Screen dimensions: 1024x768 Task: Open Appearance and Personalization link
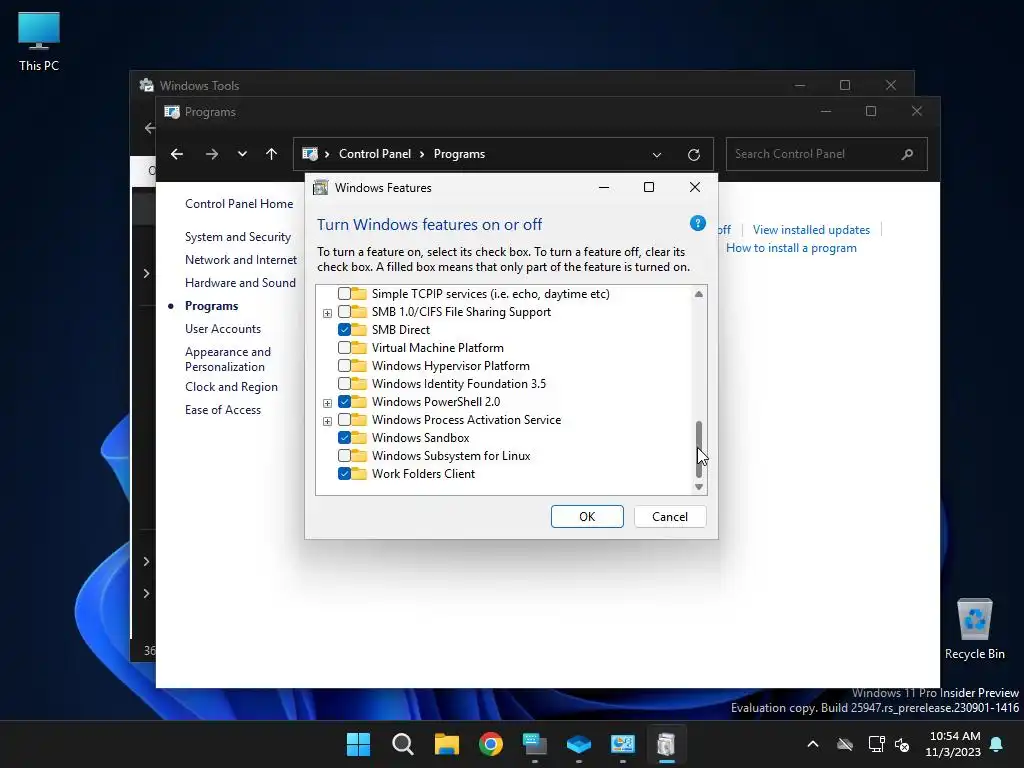[x=228, y=359]
